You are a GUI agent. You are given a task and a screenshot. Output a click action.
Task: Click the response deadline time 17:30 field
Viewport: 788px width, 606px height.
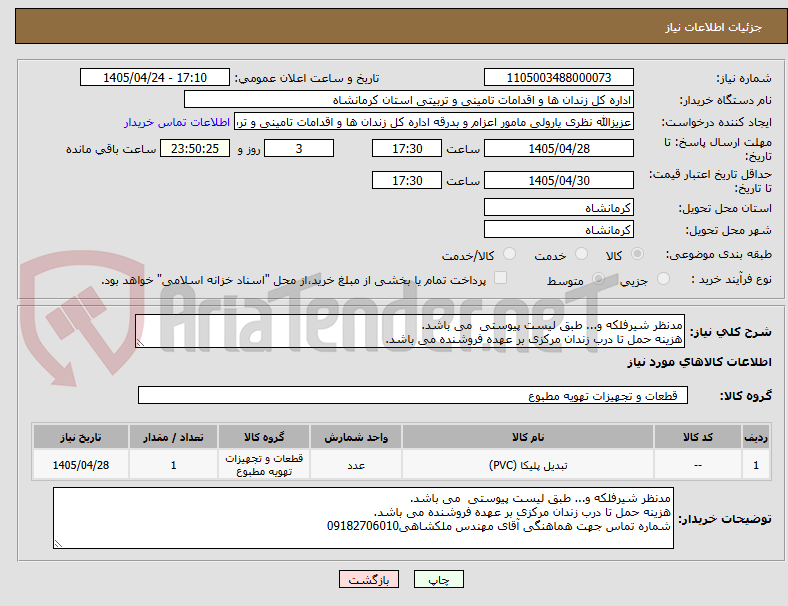[407, 149]
